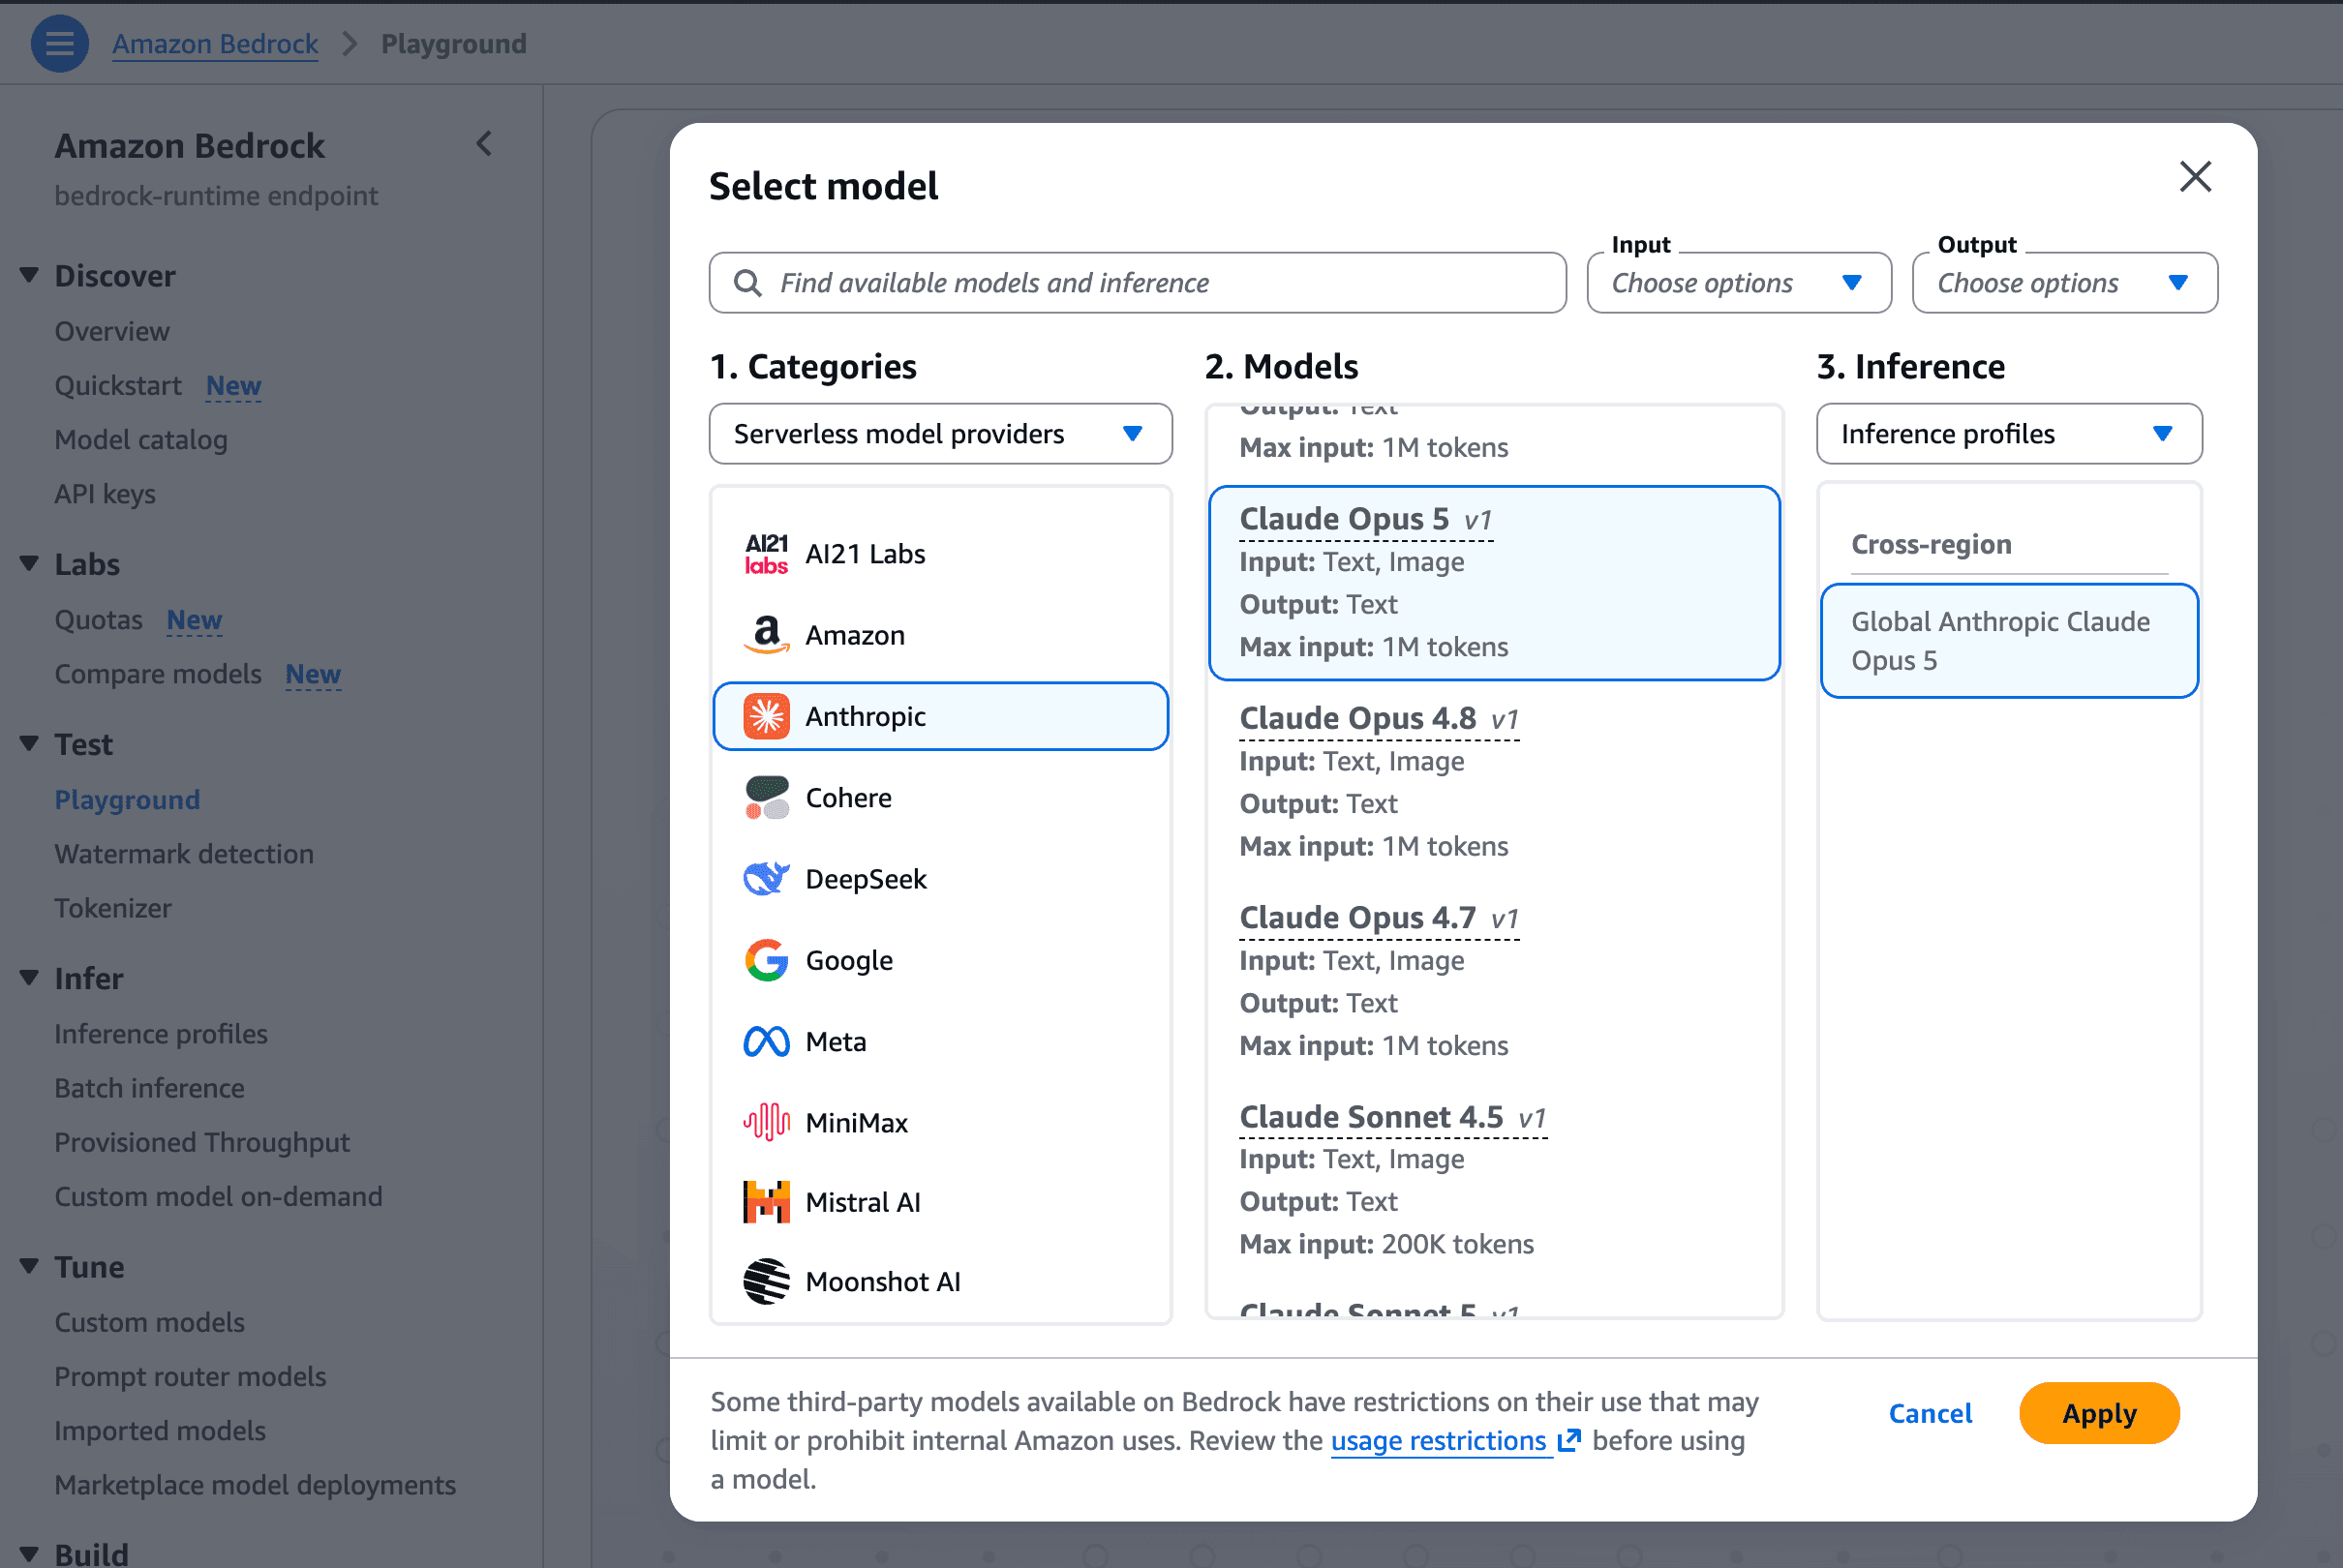The width and height of the screenshot is (2343, 1568).
Task: Collapse the Tune section
Action: click(x=30, y=1267)
